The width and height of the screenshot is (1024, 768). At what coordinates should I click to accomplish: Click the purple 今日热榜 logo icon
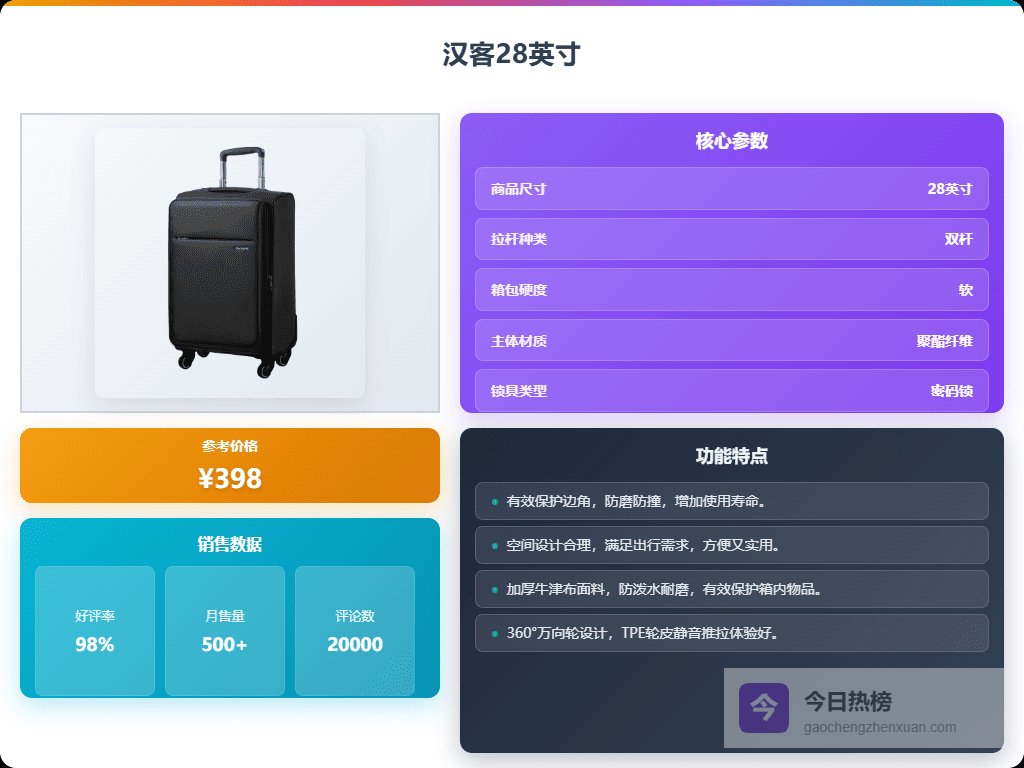[763, 708]
